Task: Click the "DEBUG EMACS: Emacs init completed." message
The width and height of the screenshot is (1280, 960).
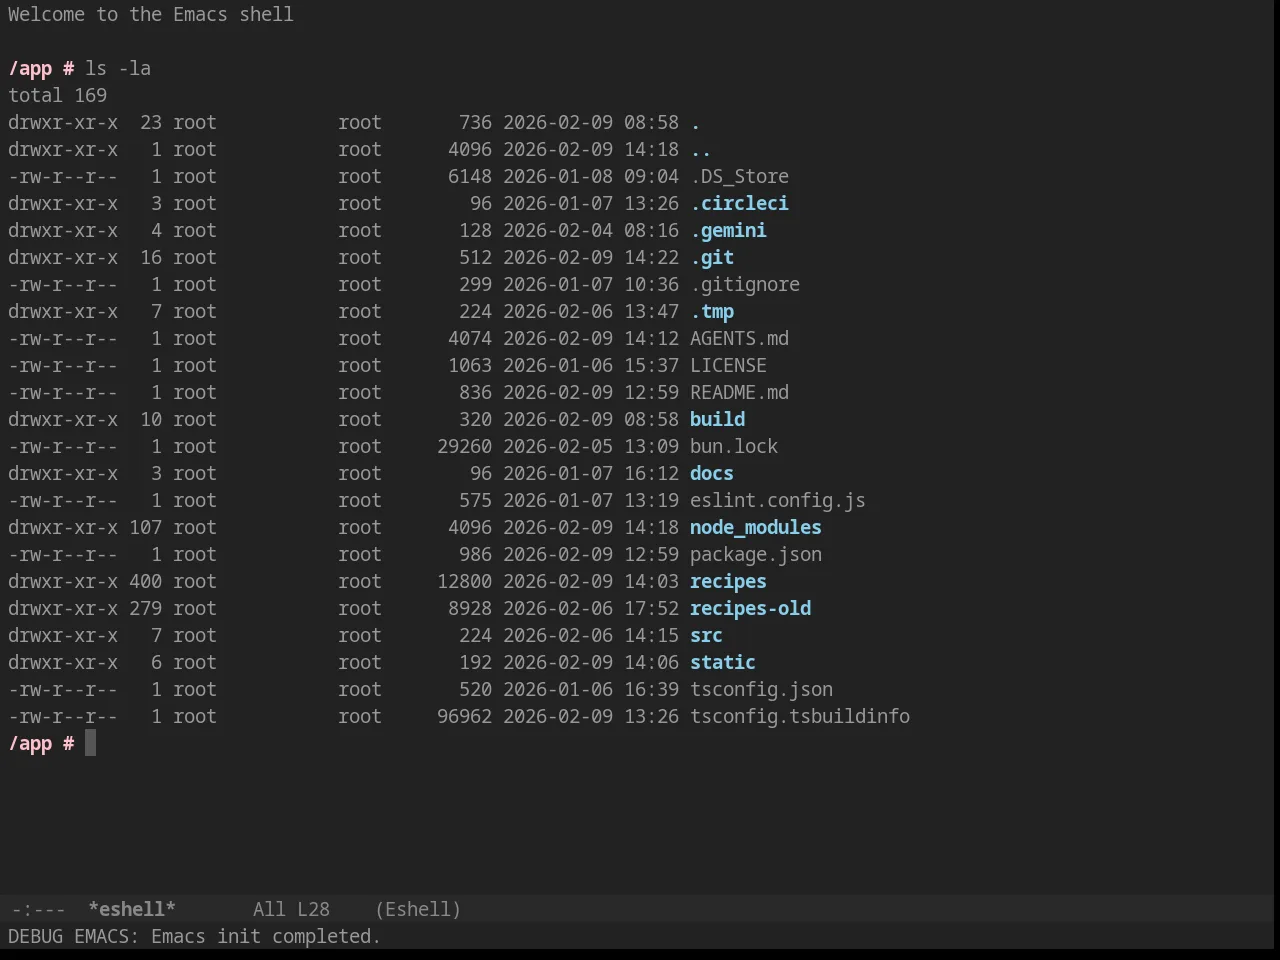Action: (x=195, y=936)
